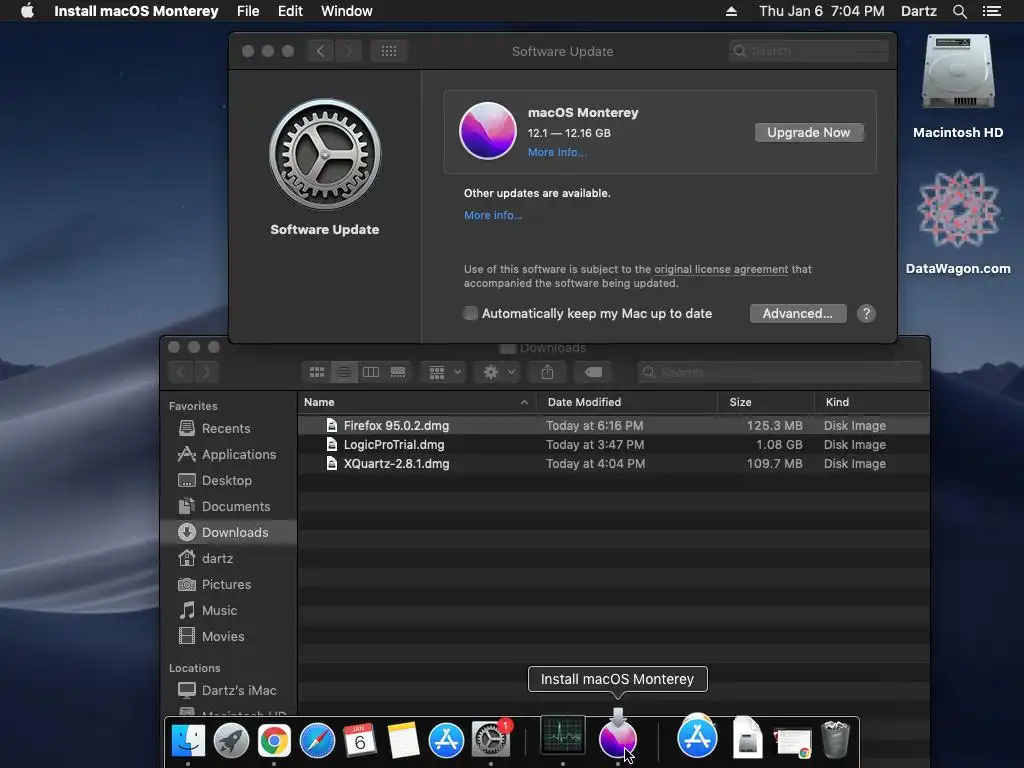Open More Info link under macOS Monterey
This screenshot has width=1024, height=768.
(557, 152)
